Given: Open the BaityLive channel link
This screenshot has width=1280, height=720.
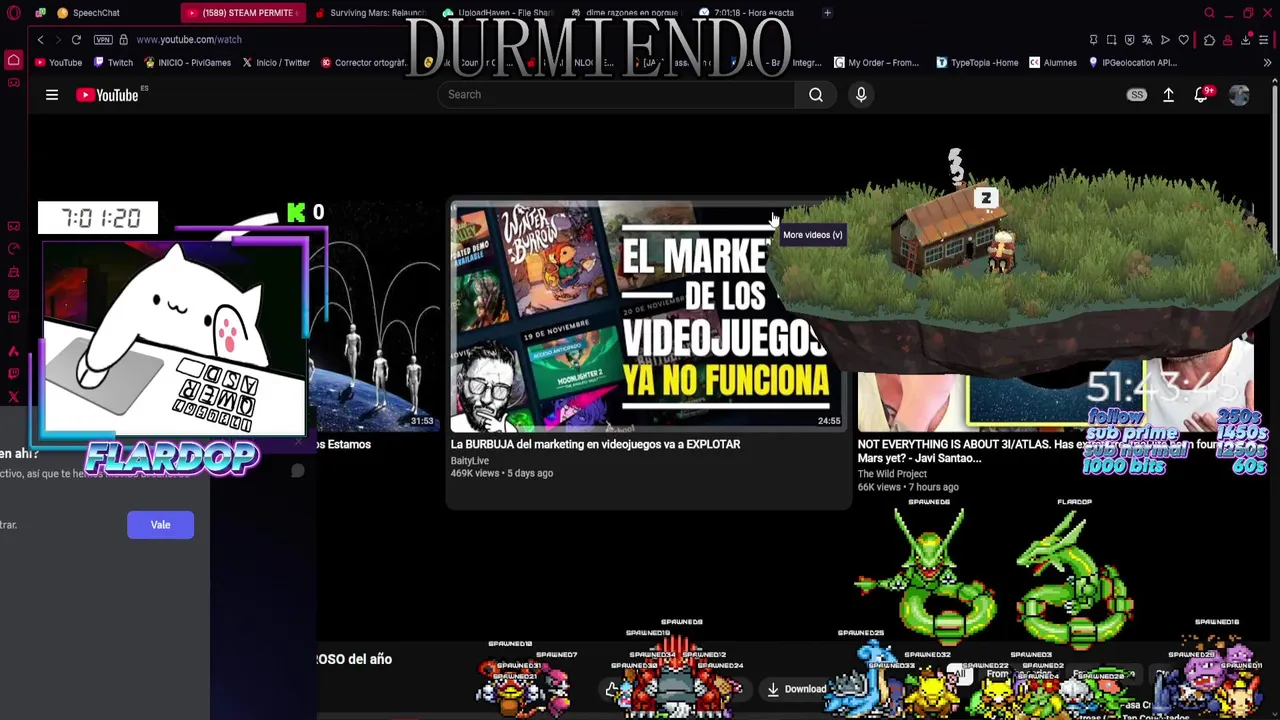Looking at the screenshot, I should [x=469, y=461].
